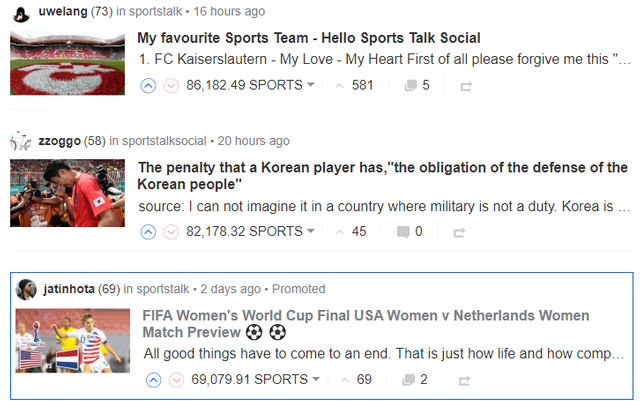This screenshot has height=401, width=640.
Task: Open comments on zzoggo's post showing 0
Action: (409, 232)
